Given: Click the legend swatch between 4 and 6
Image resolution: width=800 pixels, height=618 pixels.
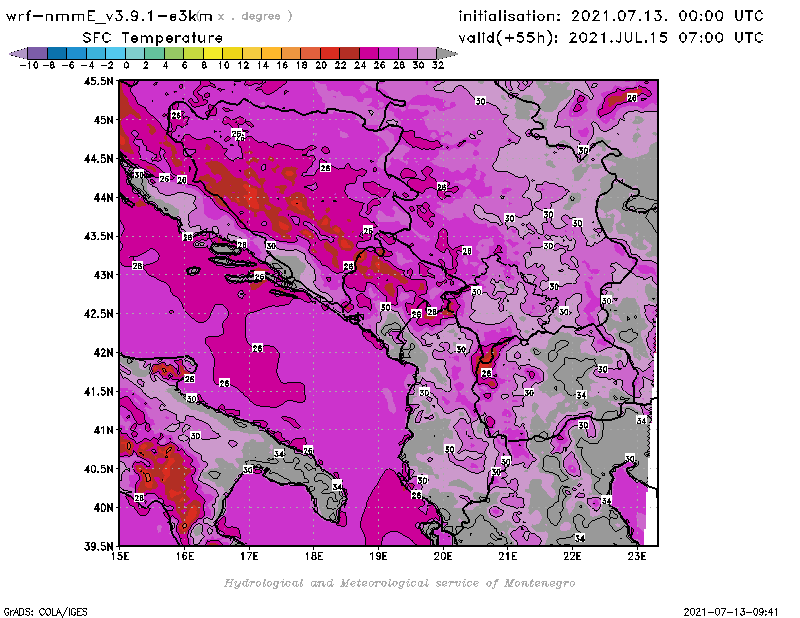Looking at the screenshot, I should pyautogui.click(x=174, y=53).
